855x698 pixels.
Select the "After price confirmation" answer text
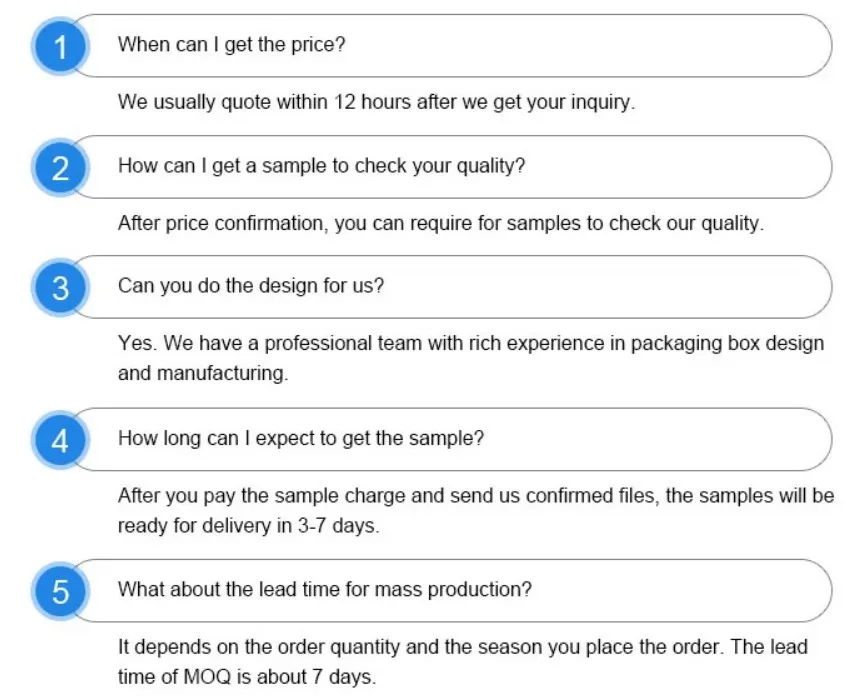point(440,223)
